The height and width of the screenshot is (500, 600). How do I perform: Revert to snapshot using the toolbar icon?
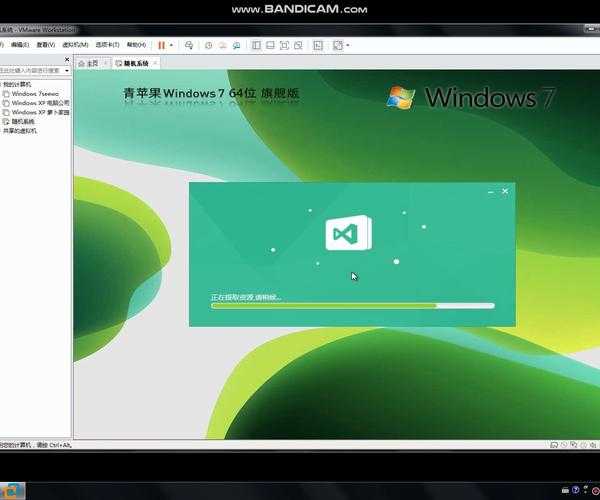pyautogui.click(x=223, y=45)
